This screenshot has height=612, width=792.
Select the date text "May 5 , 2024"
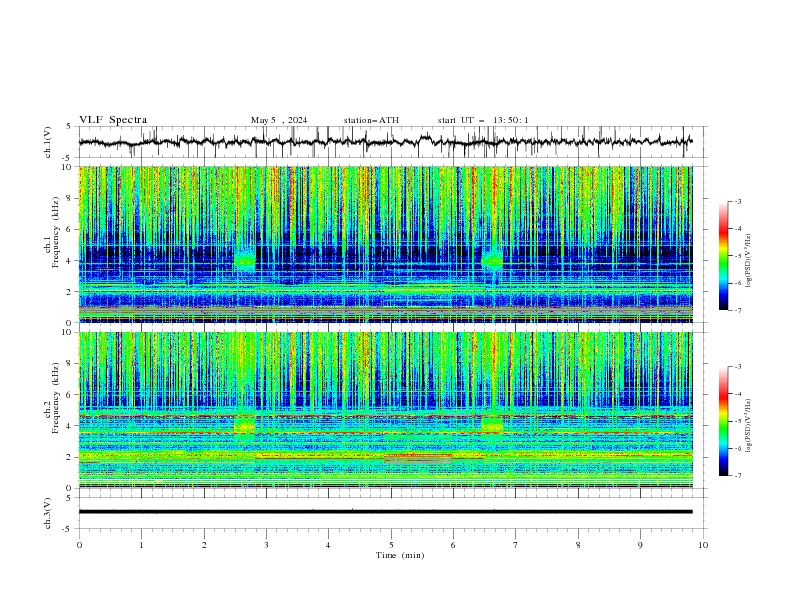[x=279, y=120]
